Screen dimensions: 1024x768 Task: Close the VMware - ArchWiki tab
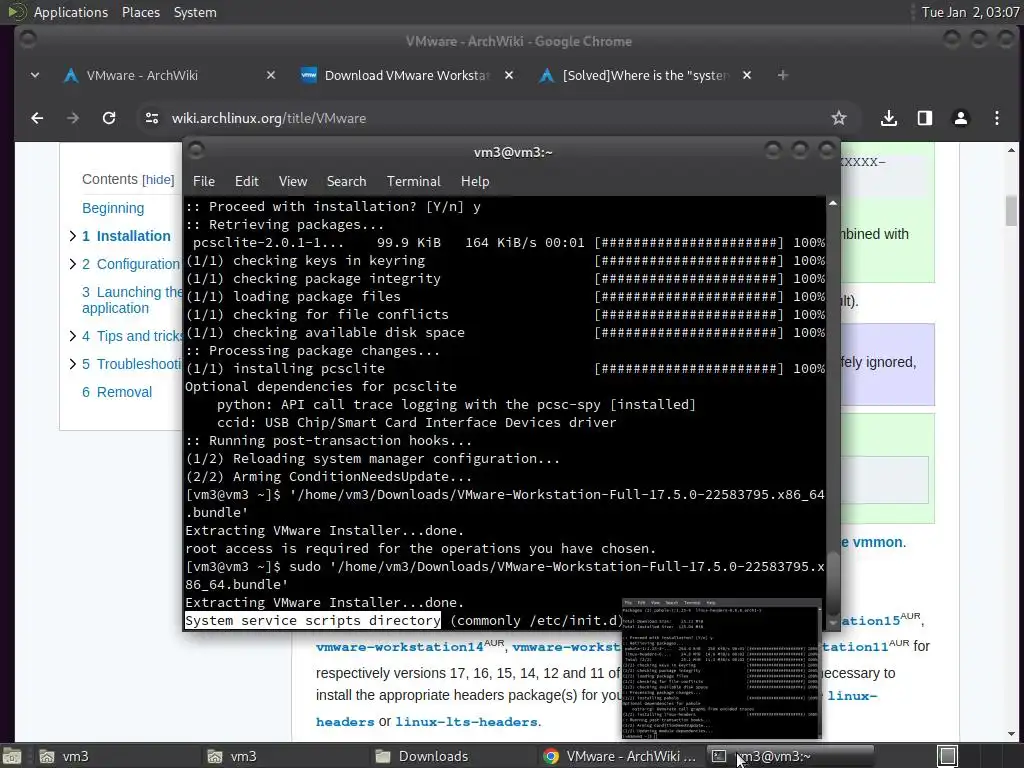[271, 76]
